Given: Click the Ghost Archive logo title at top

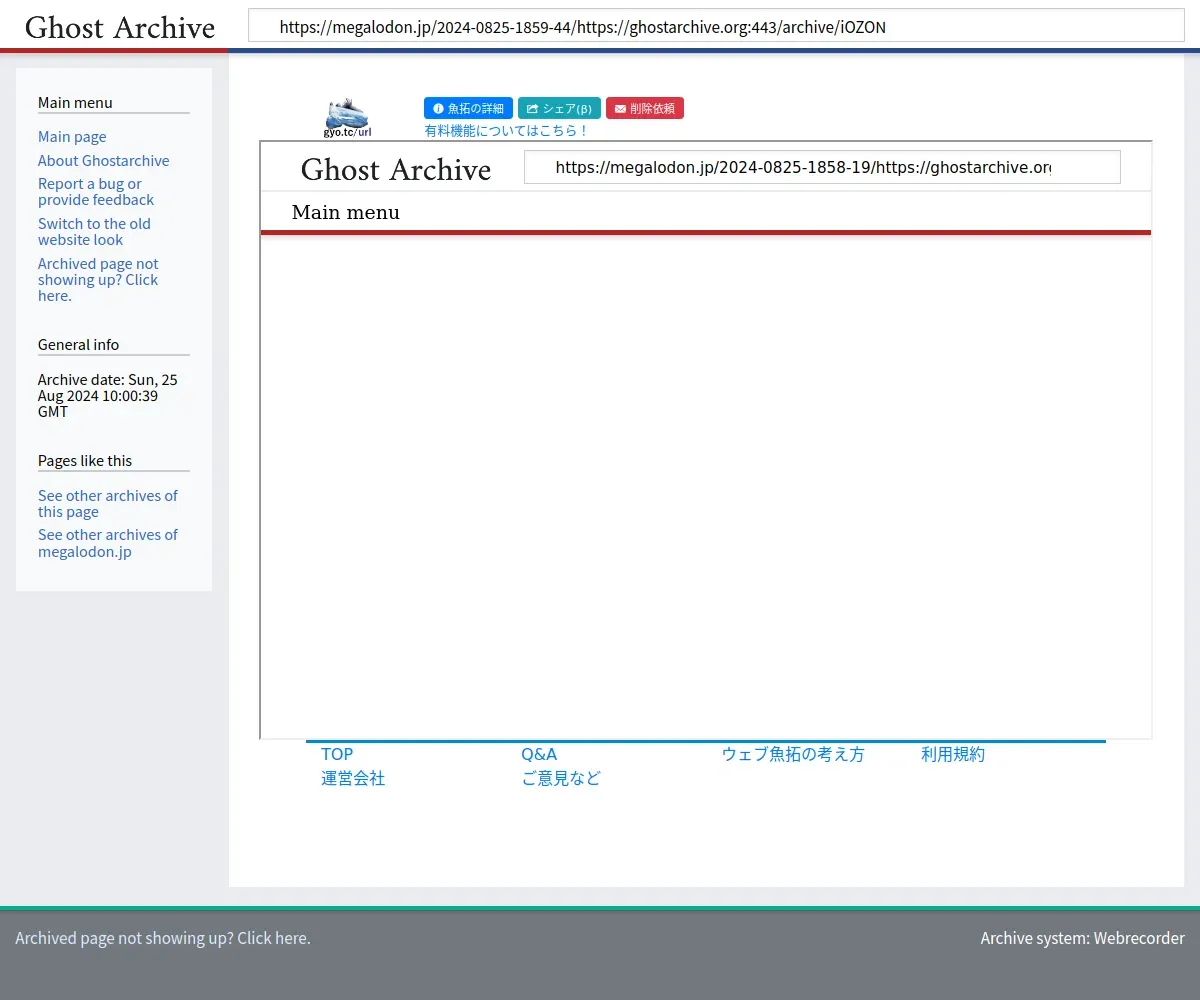Looking at the screenshot, I should (x=120, y=27).
